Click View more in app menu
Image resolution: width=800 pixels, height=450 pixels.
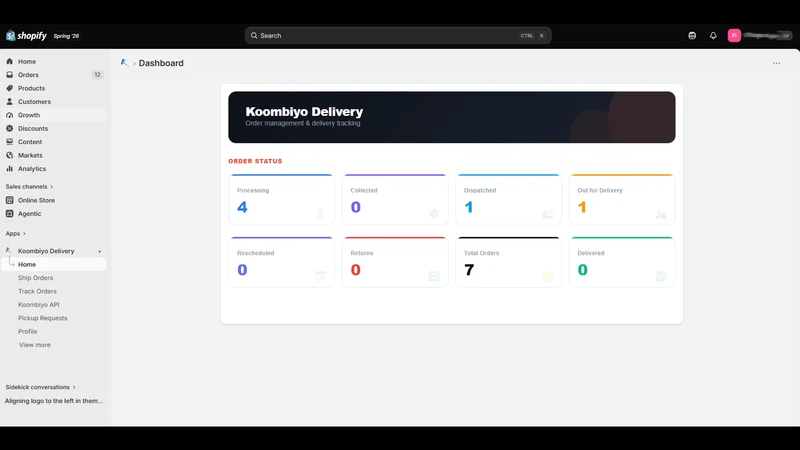(x=35, y=345)
